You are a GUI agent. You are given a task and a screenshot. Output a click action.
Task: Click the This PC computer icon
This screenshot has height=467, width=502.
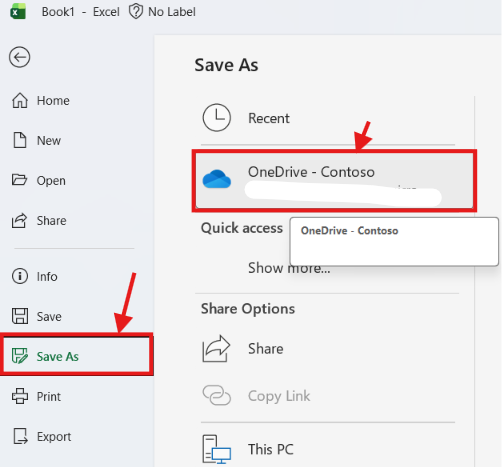coord(217,449)
